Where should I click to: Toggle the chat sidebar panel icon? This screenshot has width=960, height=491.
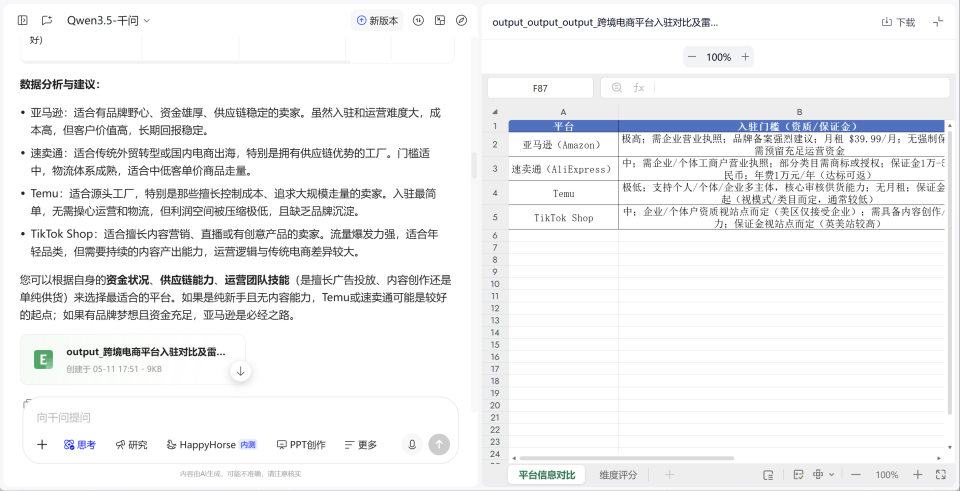(23, 20)
